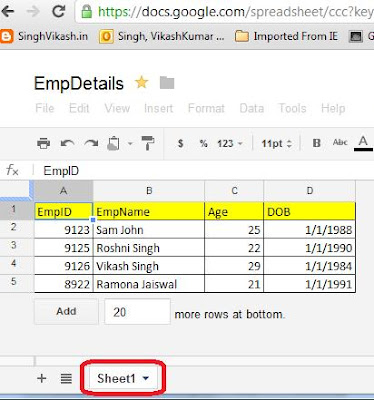Expand the clipboard dropdown arrow
This screenshot has height=400, width=374.
[x=130, y=144]
